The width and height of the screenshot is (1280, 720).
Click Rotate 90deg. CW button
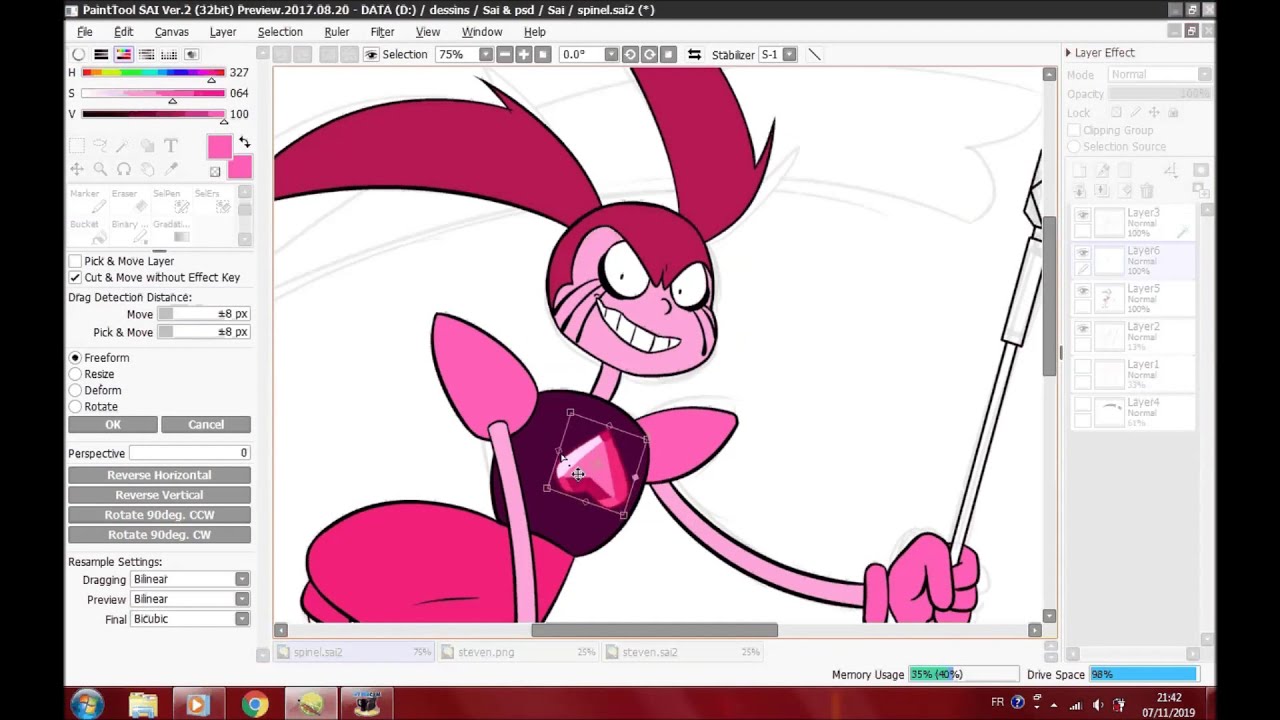click(x=159, y=535)
